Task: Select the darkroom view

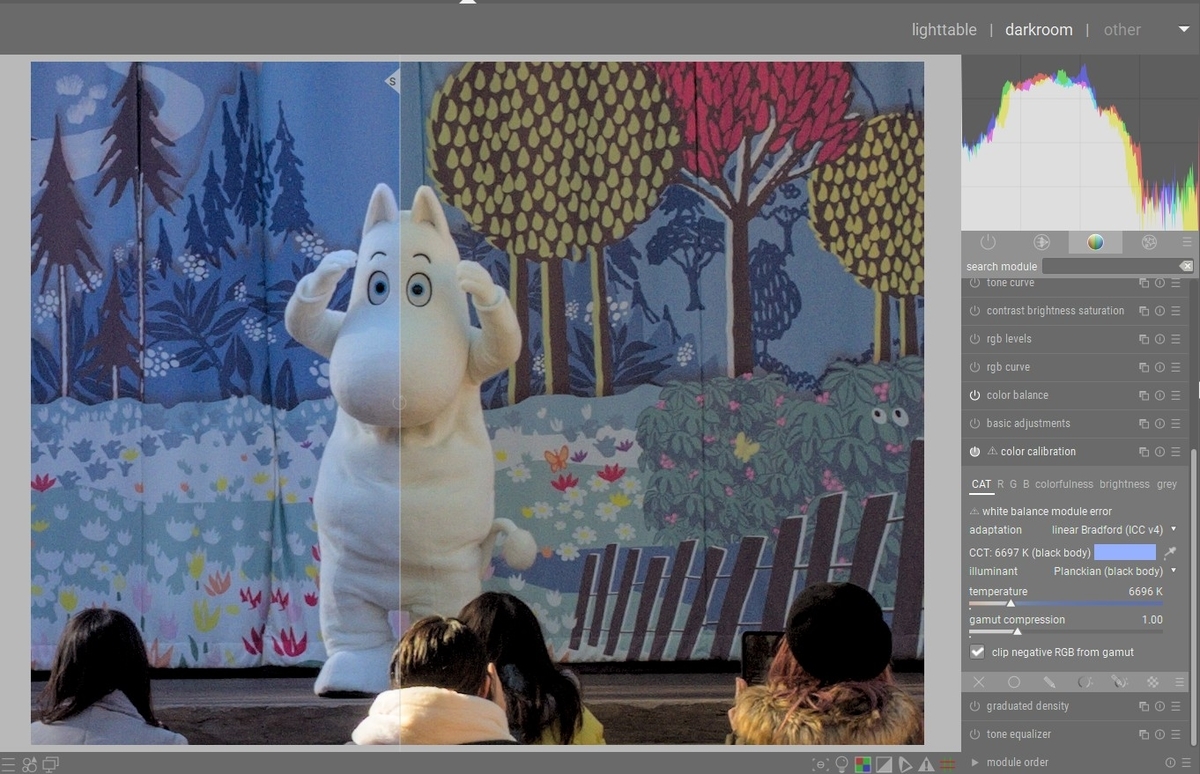Action: coord(1039,30)
